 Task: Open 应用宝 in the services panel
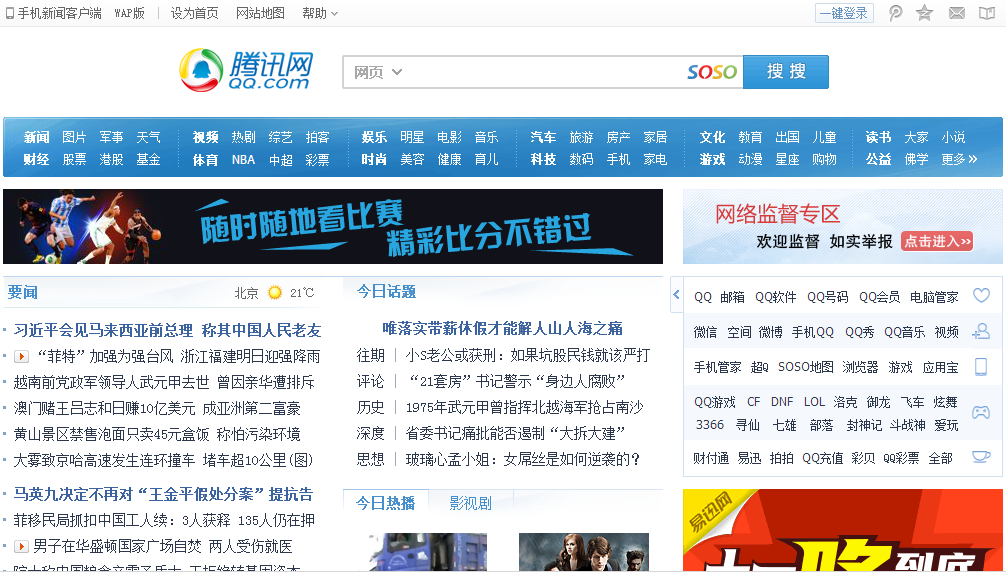[x=941, y=367]
